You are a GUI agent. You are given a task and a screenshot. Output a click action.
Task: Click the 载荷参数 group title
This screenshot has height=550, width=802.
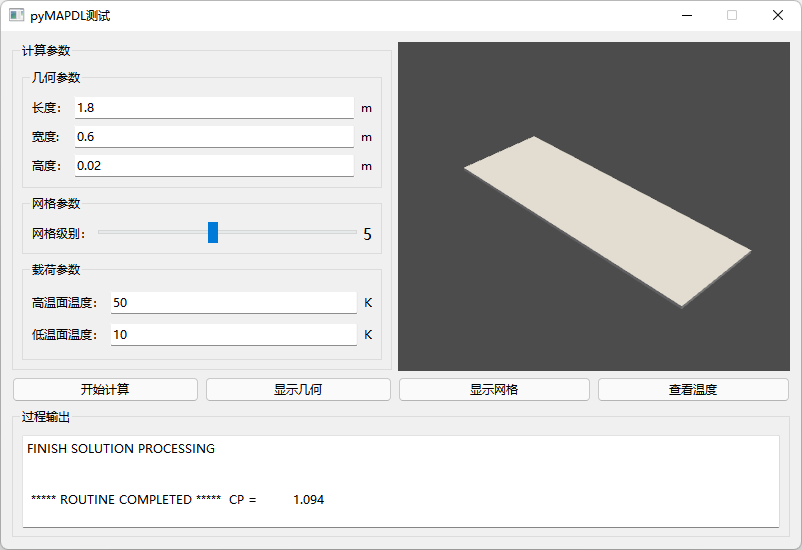pyautogui.click(x=56, y=270)
